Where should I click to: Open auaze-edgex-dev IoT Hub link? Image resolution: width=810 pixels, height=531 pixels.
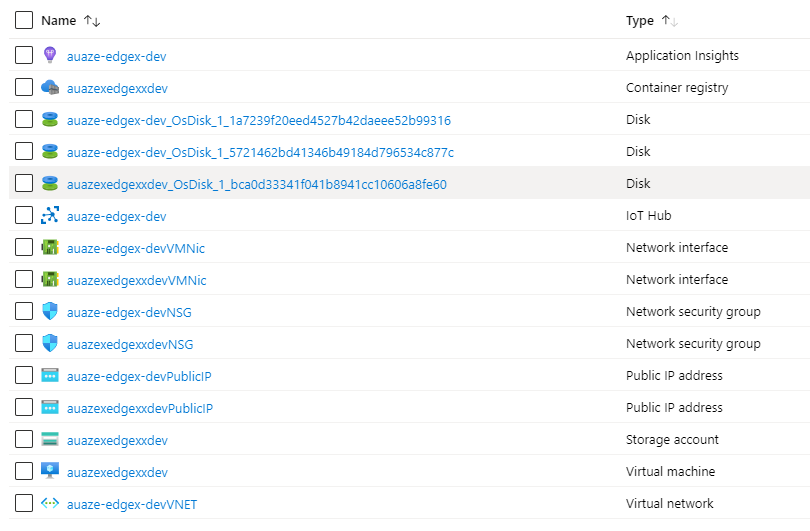click(x=117, y=216)
